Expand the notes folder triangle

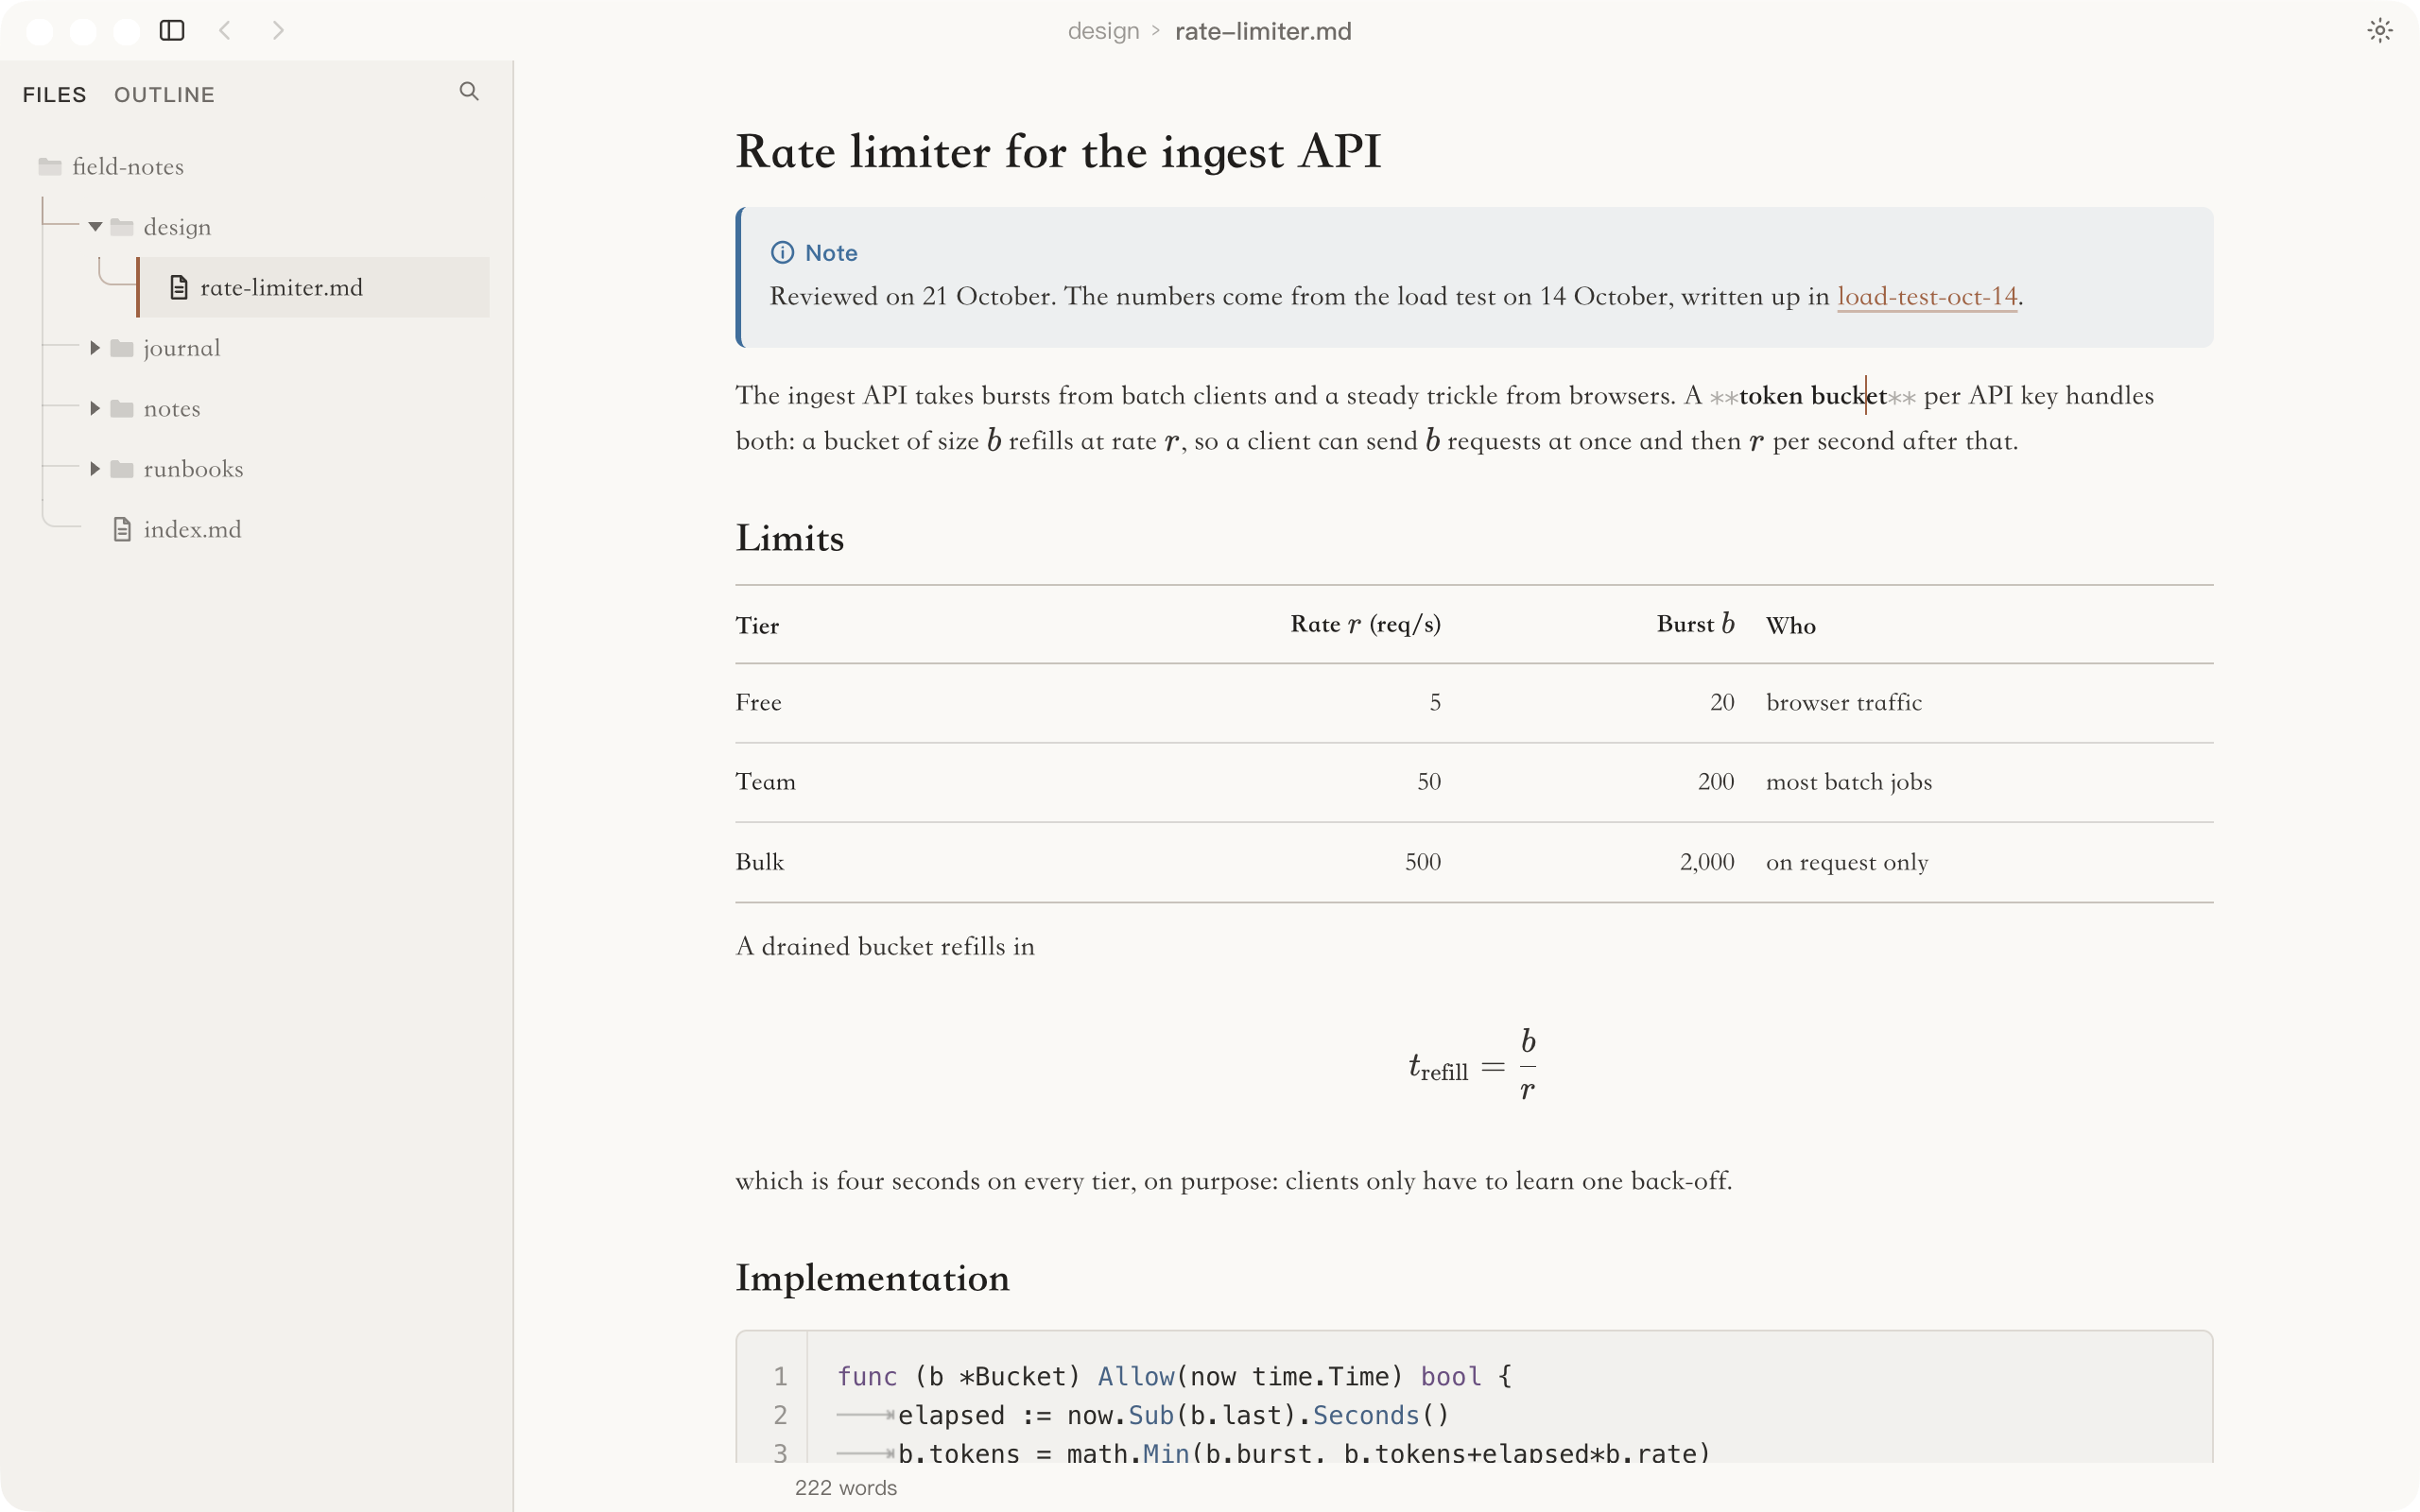coord(95,408)
